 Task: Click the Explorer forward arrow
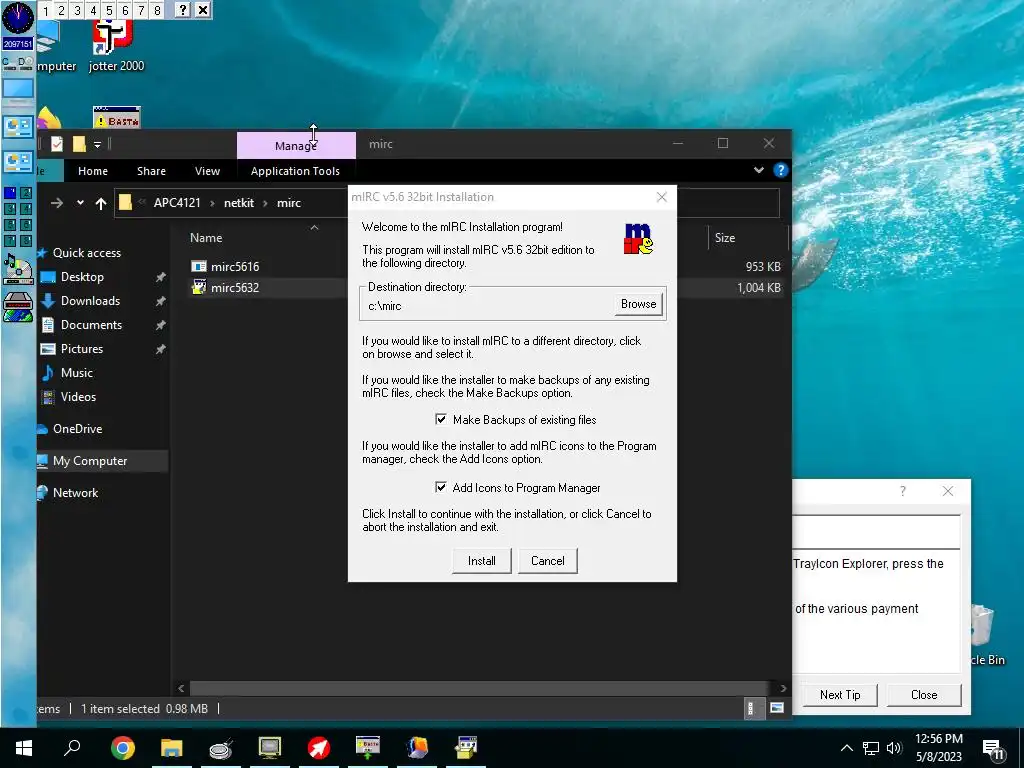click(x=57, y=203)
